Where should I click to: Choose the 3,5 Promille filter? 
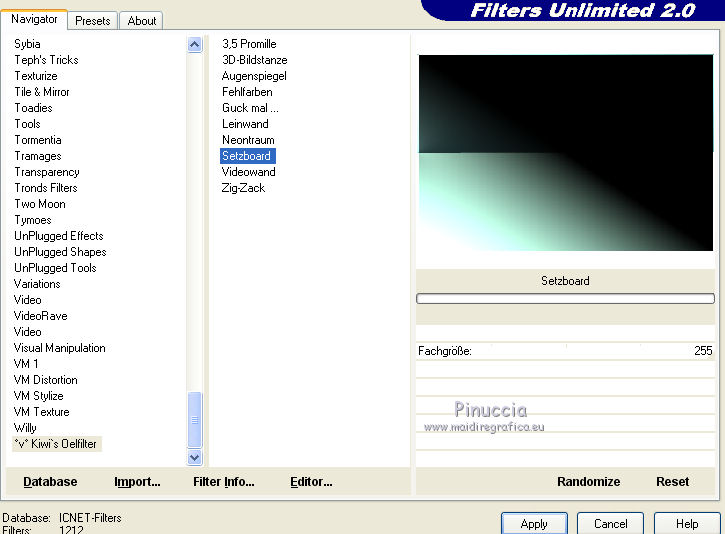(249, 44)
